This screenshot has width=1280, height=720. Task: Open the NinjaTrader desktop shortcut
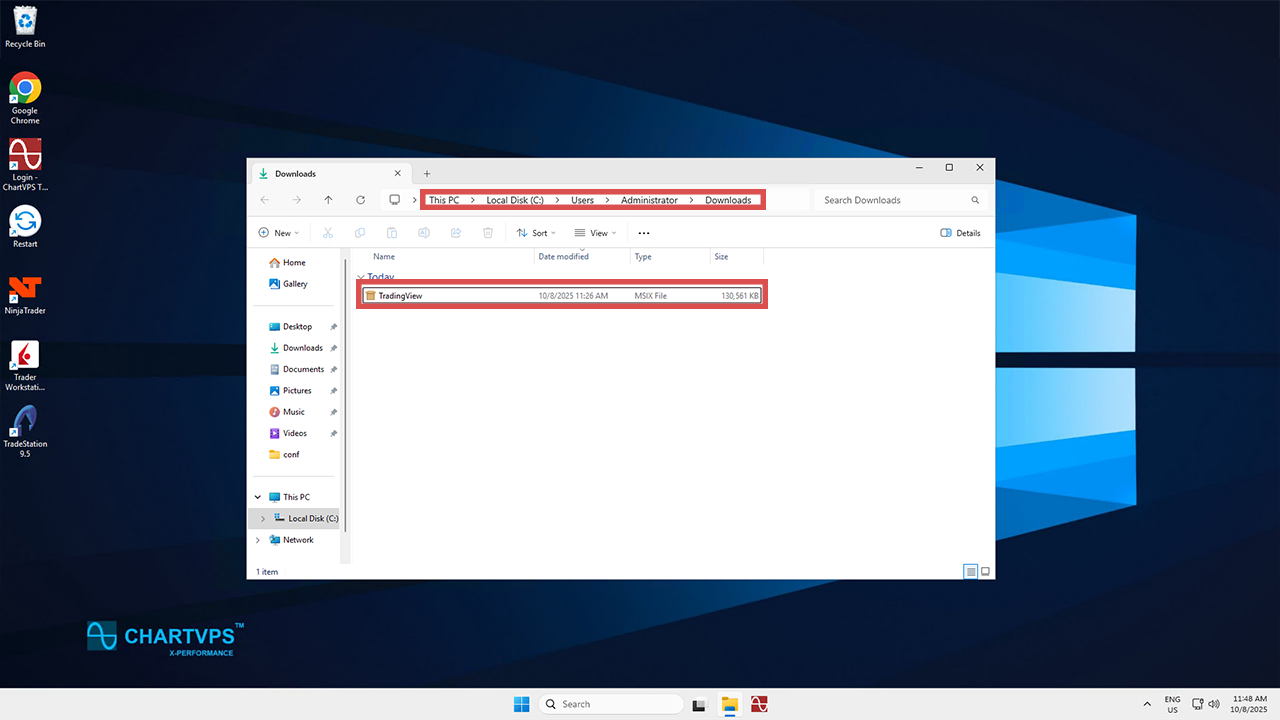click(x=25, y=290)
